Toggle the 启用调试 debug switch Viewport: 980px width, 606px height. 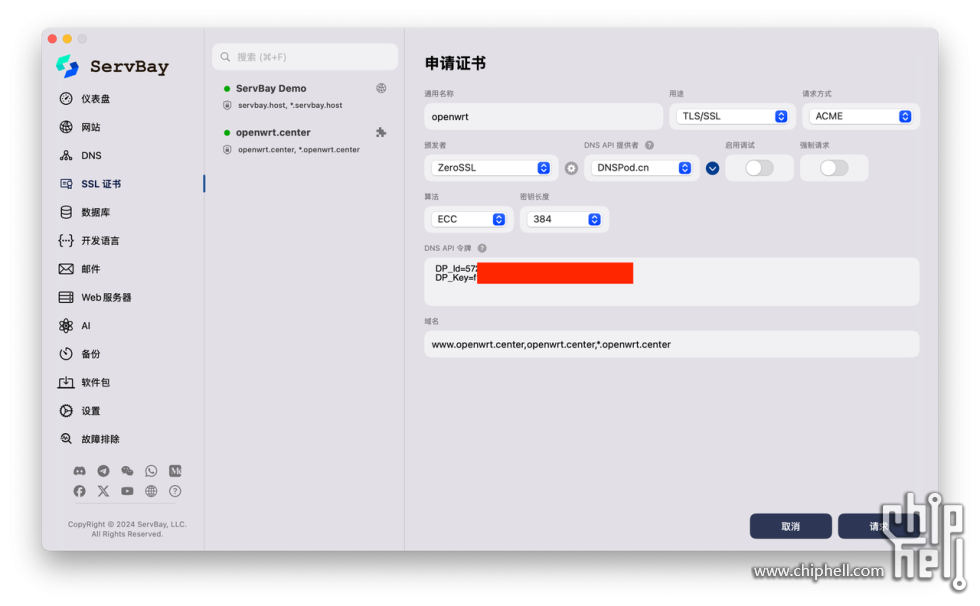point(759,168)
